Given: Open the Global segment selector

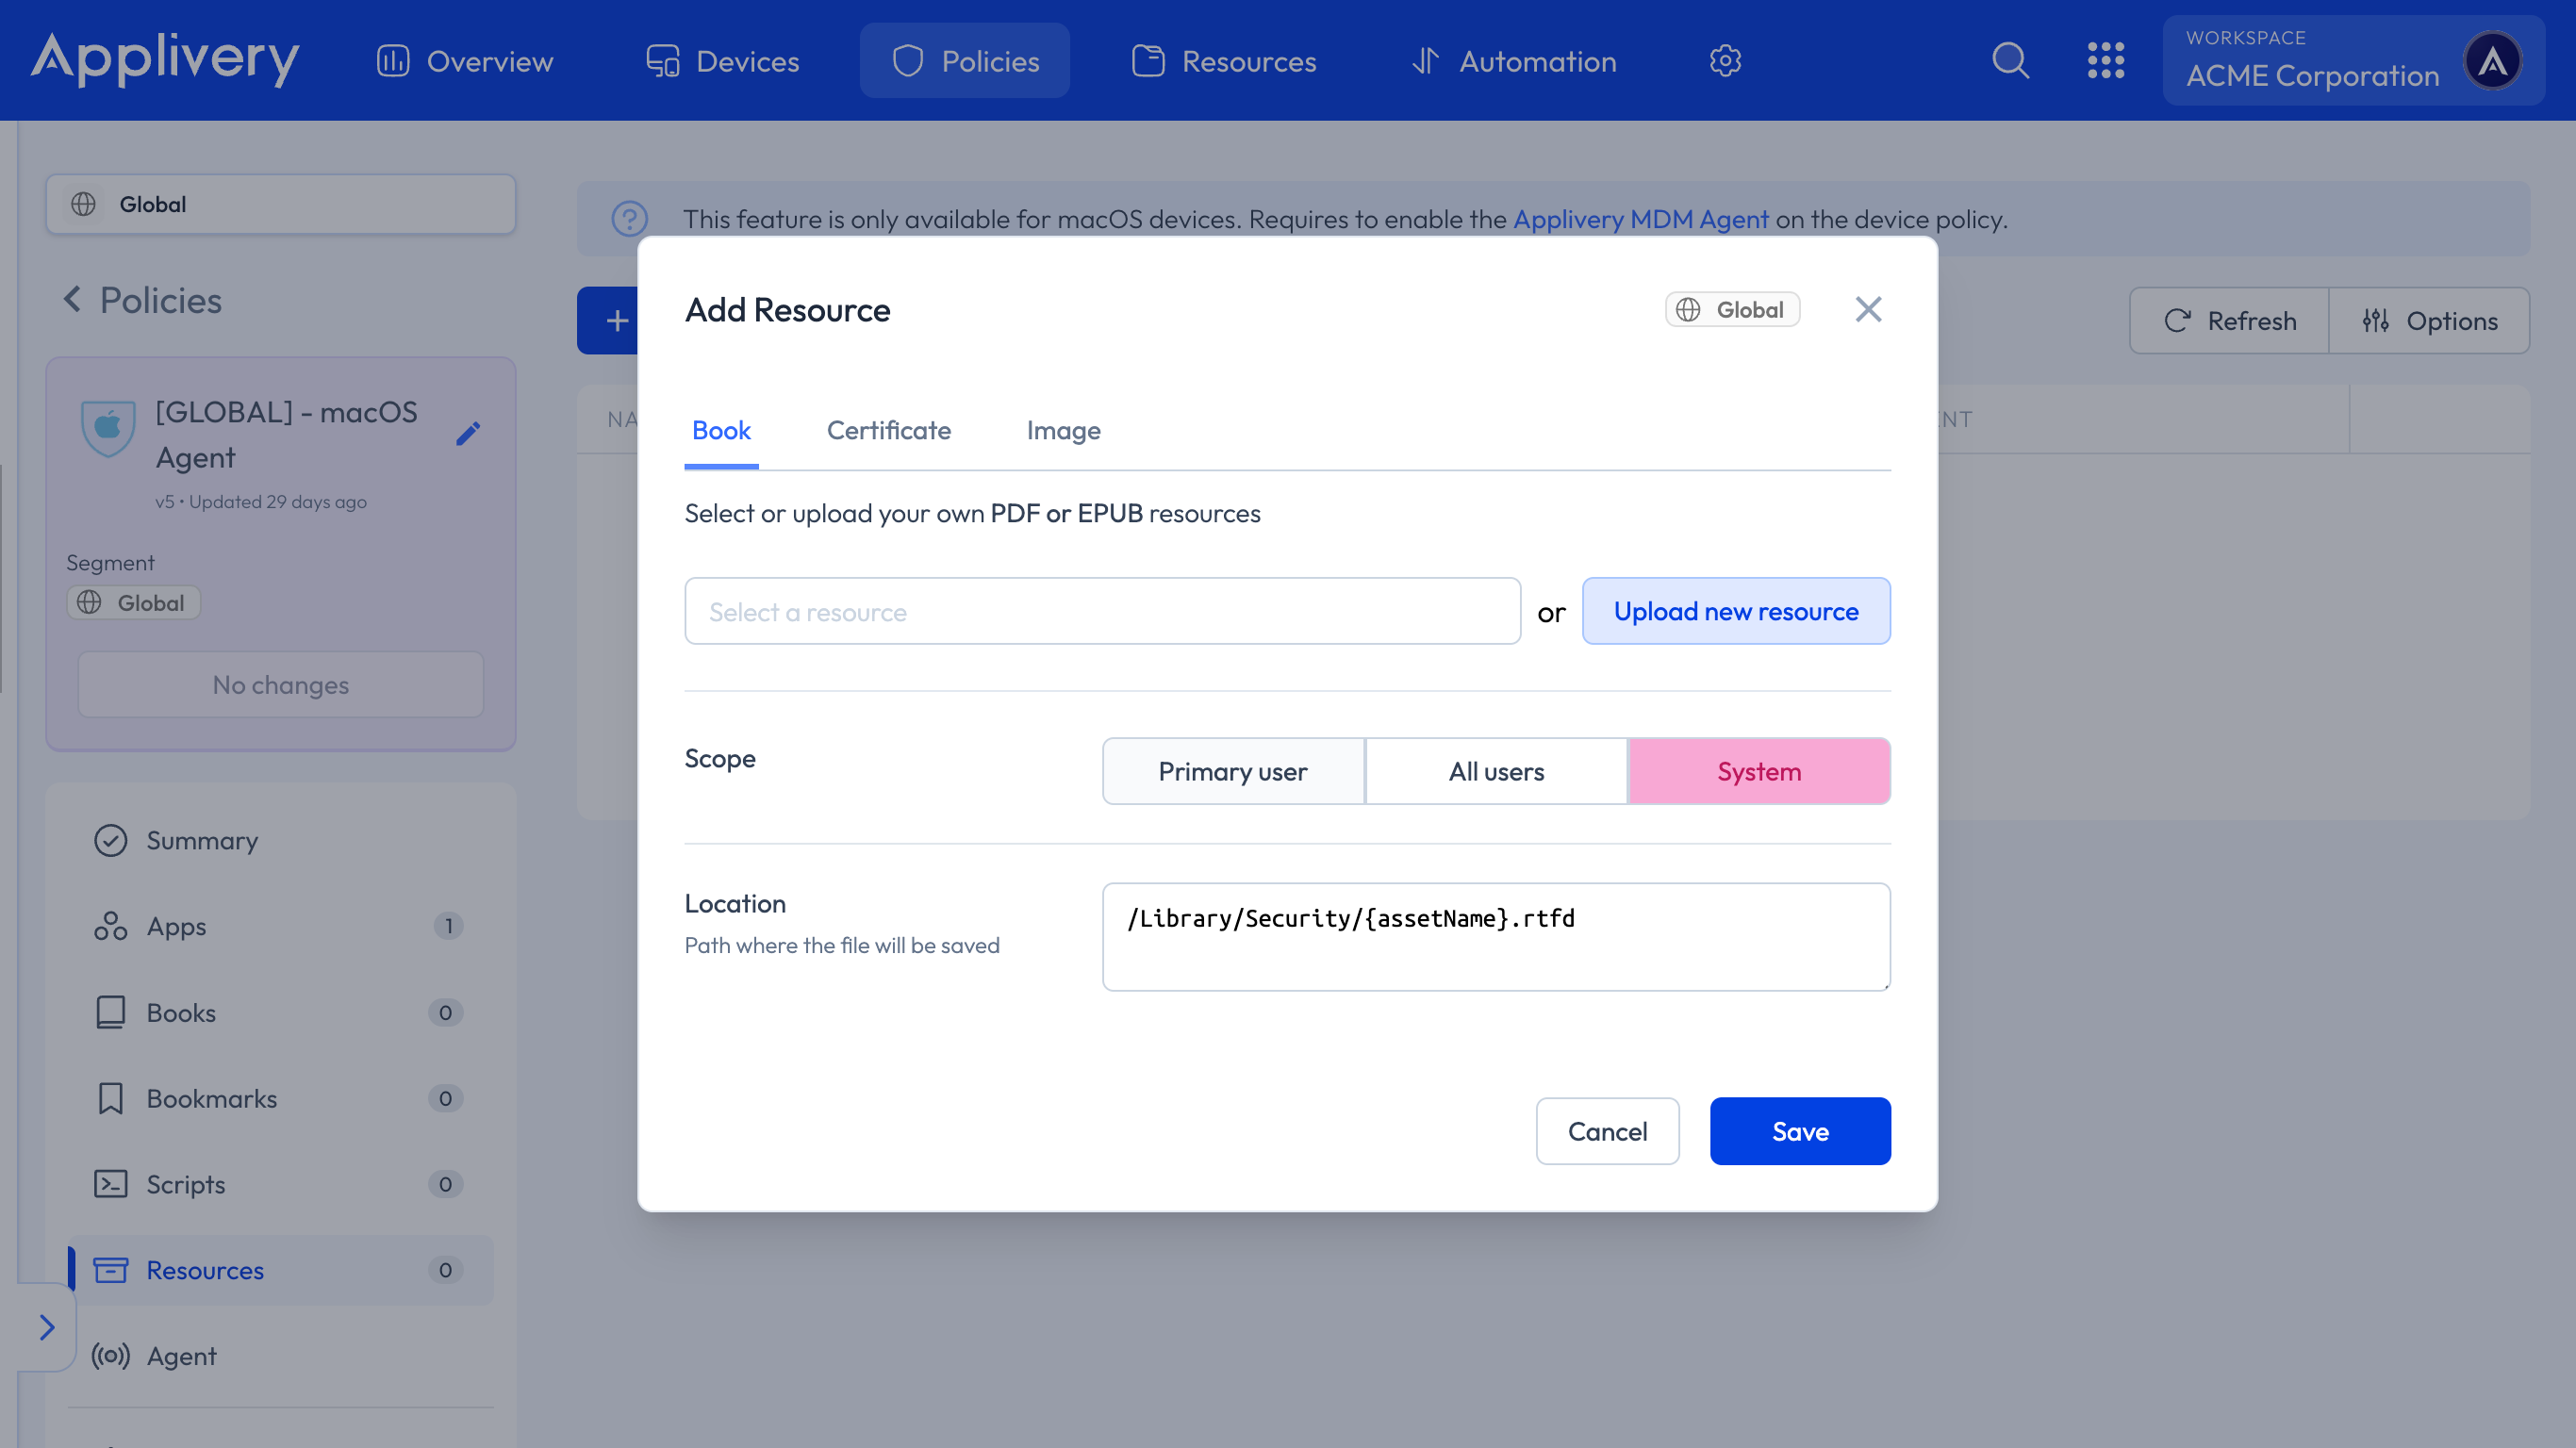Looking at the screenshot, I should pyautogui.click(x=281, y=204).
